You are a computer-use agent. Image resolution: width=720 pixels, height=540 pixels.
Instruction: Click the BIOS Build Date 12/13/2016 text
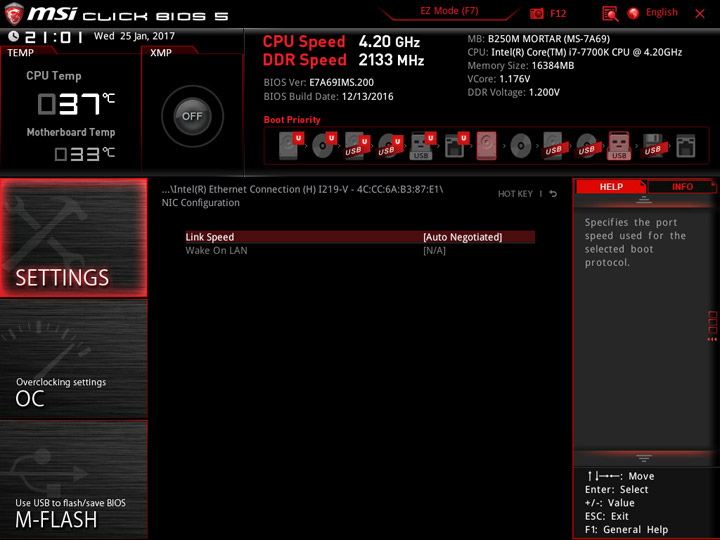point(328,96)
